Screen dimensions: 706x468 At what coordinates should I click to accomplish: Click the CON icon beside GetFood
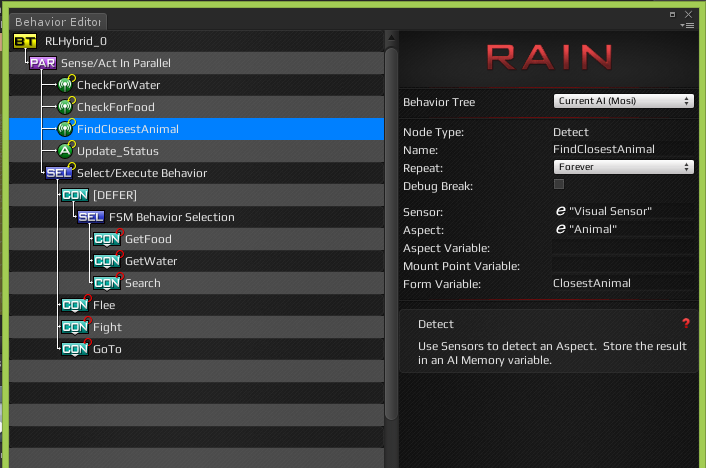[107, 239]
